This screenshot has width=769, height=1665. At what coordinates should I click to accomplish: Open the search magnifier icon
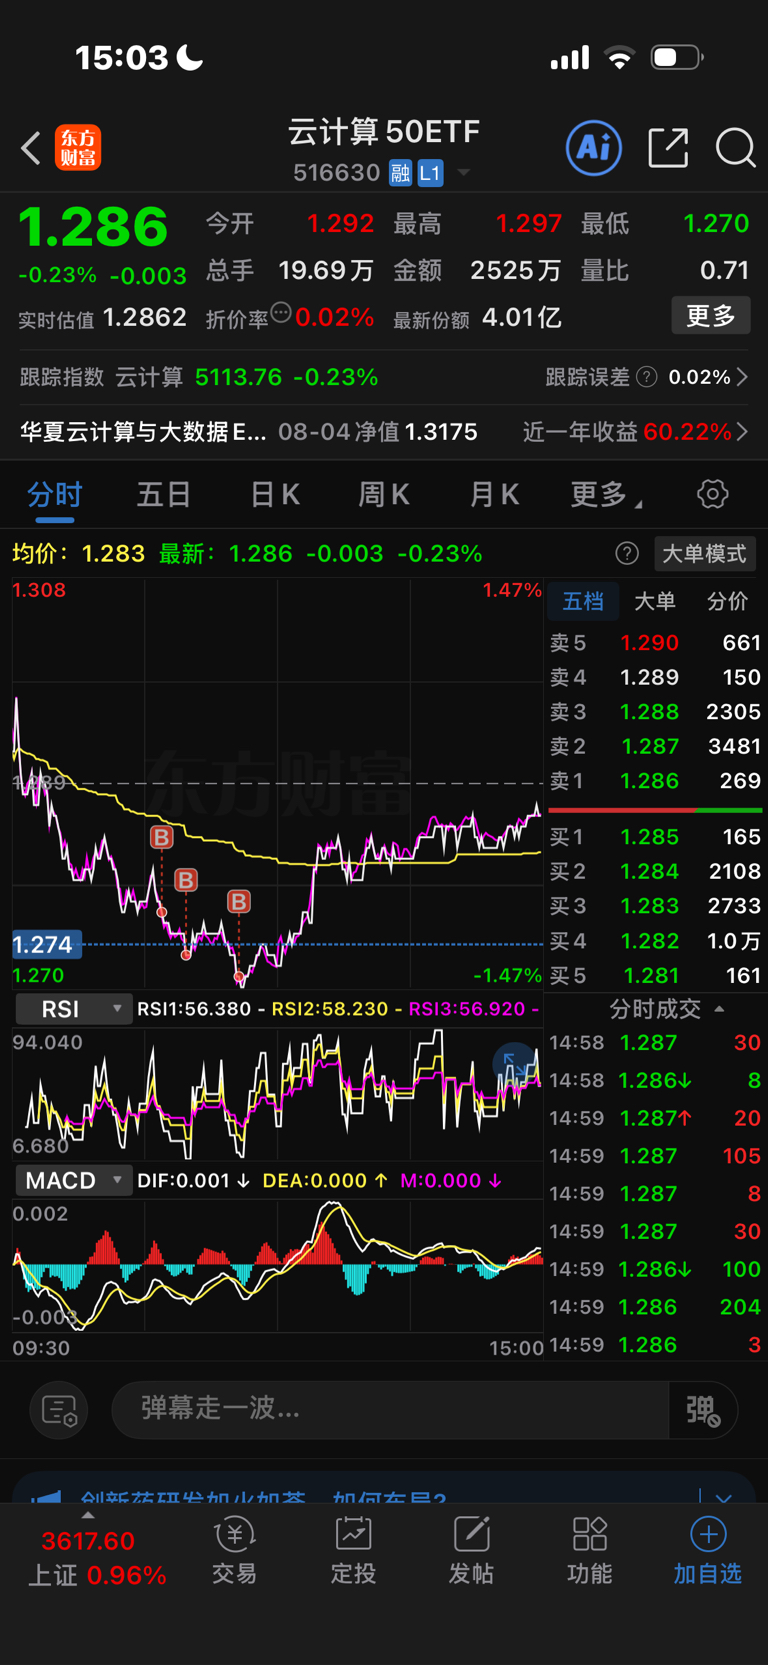[735, 148]
